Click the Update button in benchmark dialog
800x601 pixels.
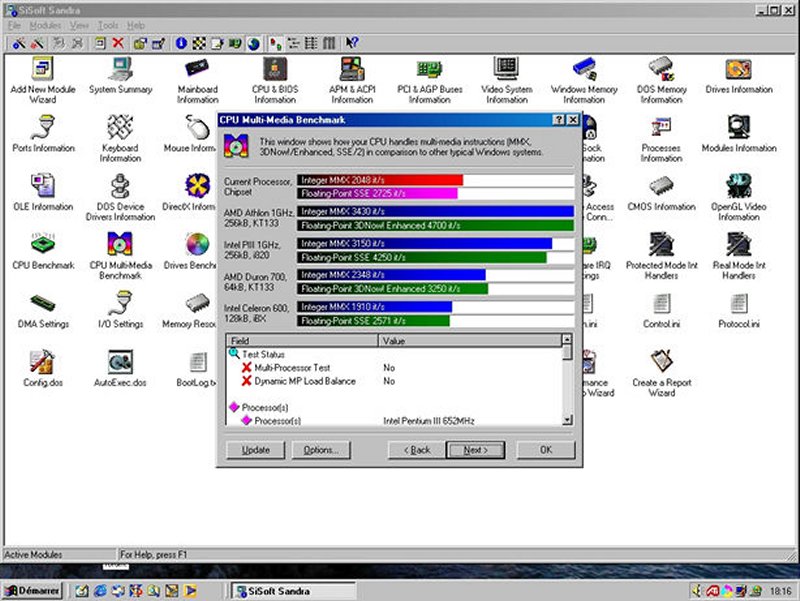256,450
